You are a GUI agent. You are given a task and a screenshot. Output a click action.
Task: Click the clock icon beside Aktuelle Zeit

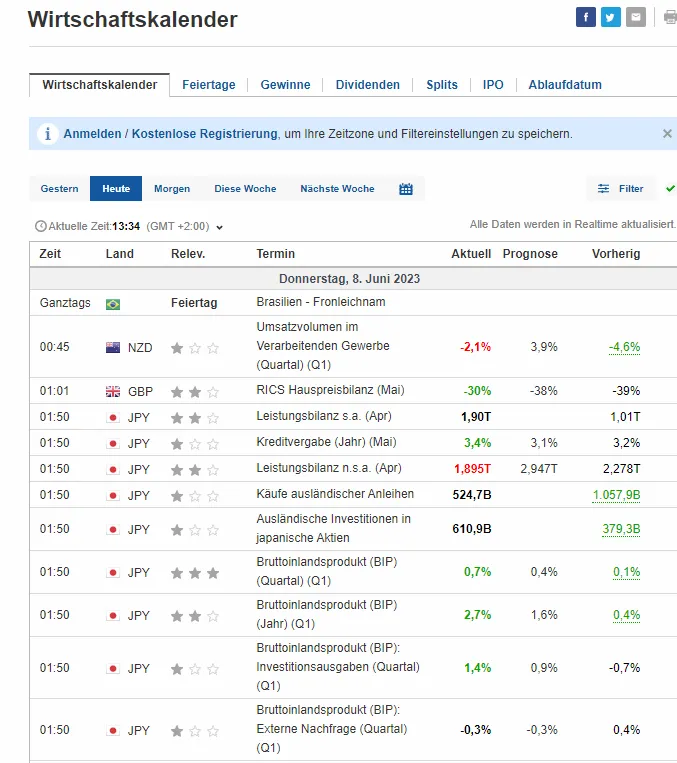(40, 227)
